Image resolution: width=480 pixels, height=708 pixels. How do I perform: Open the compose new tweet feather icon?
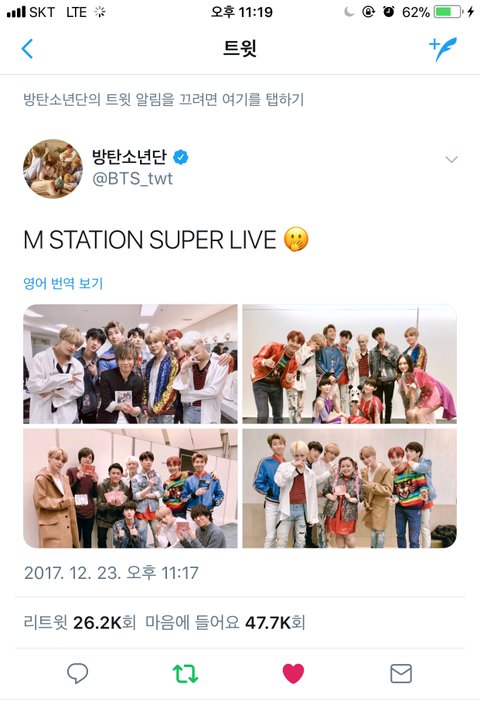pos(443,49)
